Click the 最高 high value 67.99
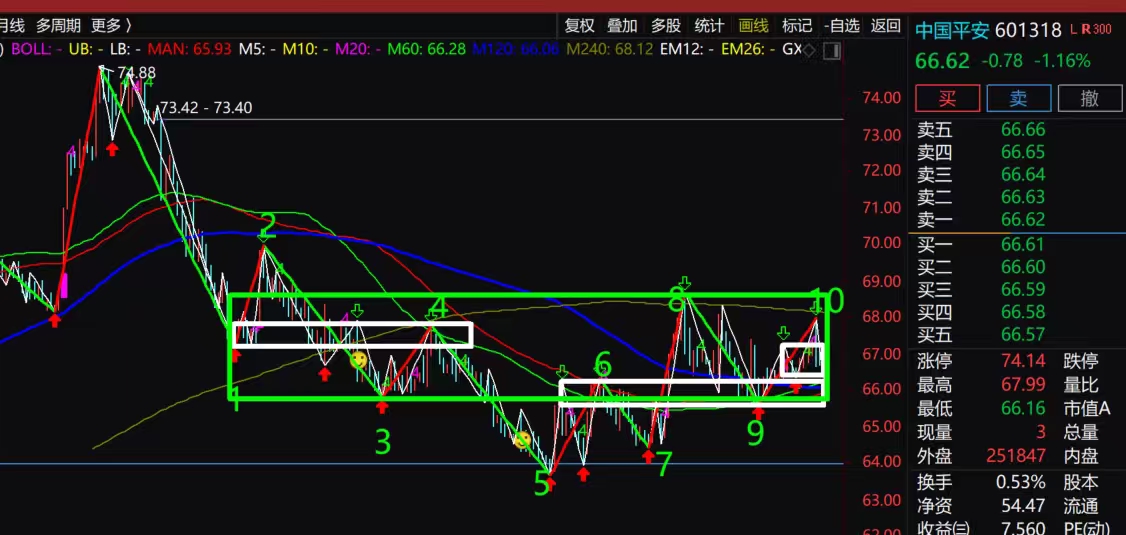Screen dimensions: 1126x535 coord(1023,385)
